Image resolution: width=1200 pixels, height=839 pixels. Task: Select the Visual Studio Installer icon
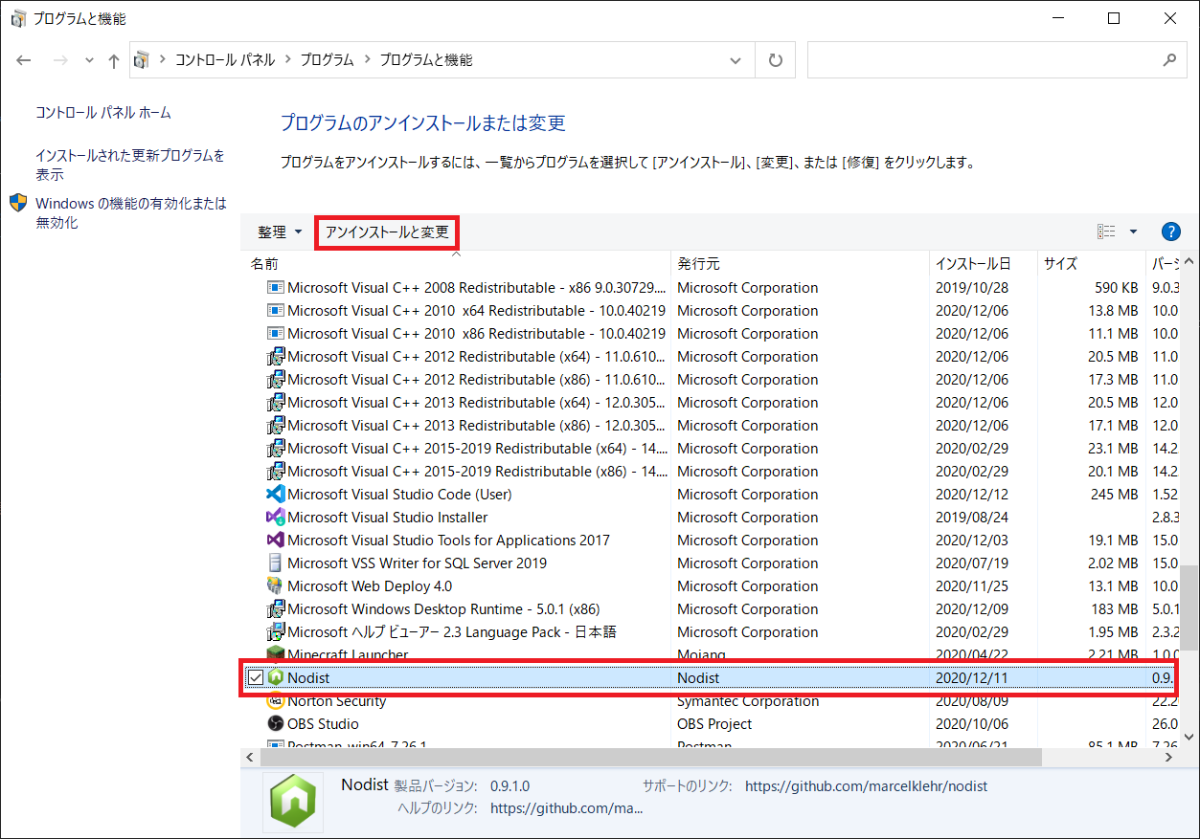(276, 518)
